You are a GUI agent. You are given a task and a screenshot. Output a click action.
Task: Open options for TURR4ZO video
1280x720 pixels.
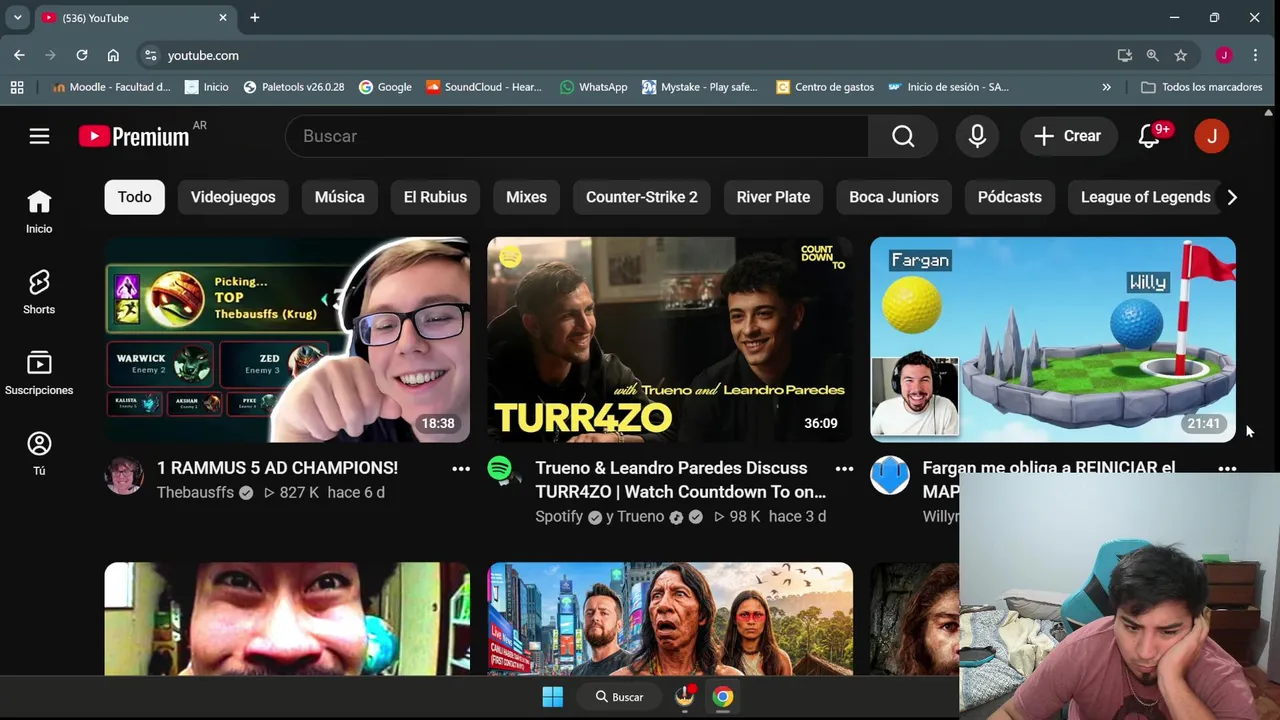844,468
